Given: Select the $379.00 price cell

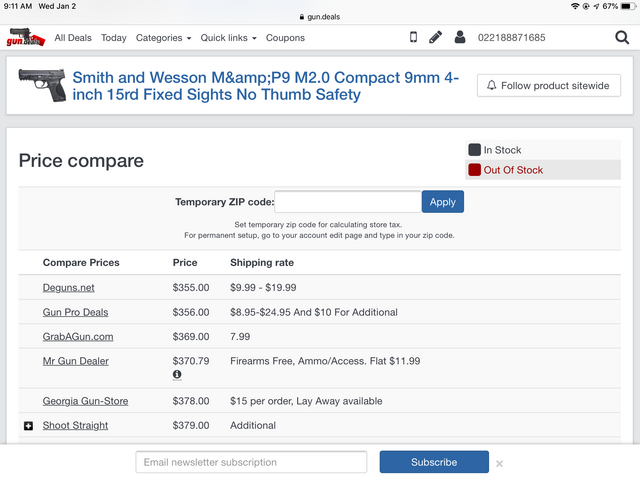Looking at the screenshot, I should [x=191, y=426].
